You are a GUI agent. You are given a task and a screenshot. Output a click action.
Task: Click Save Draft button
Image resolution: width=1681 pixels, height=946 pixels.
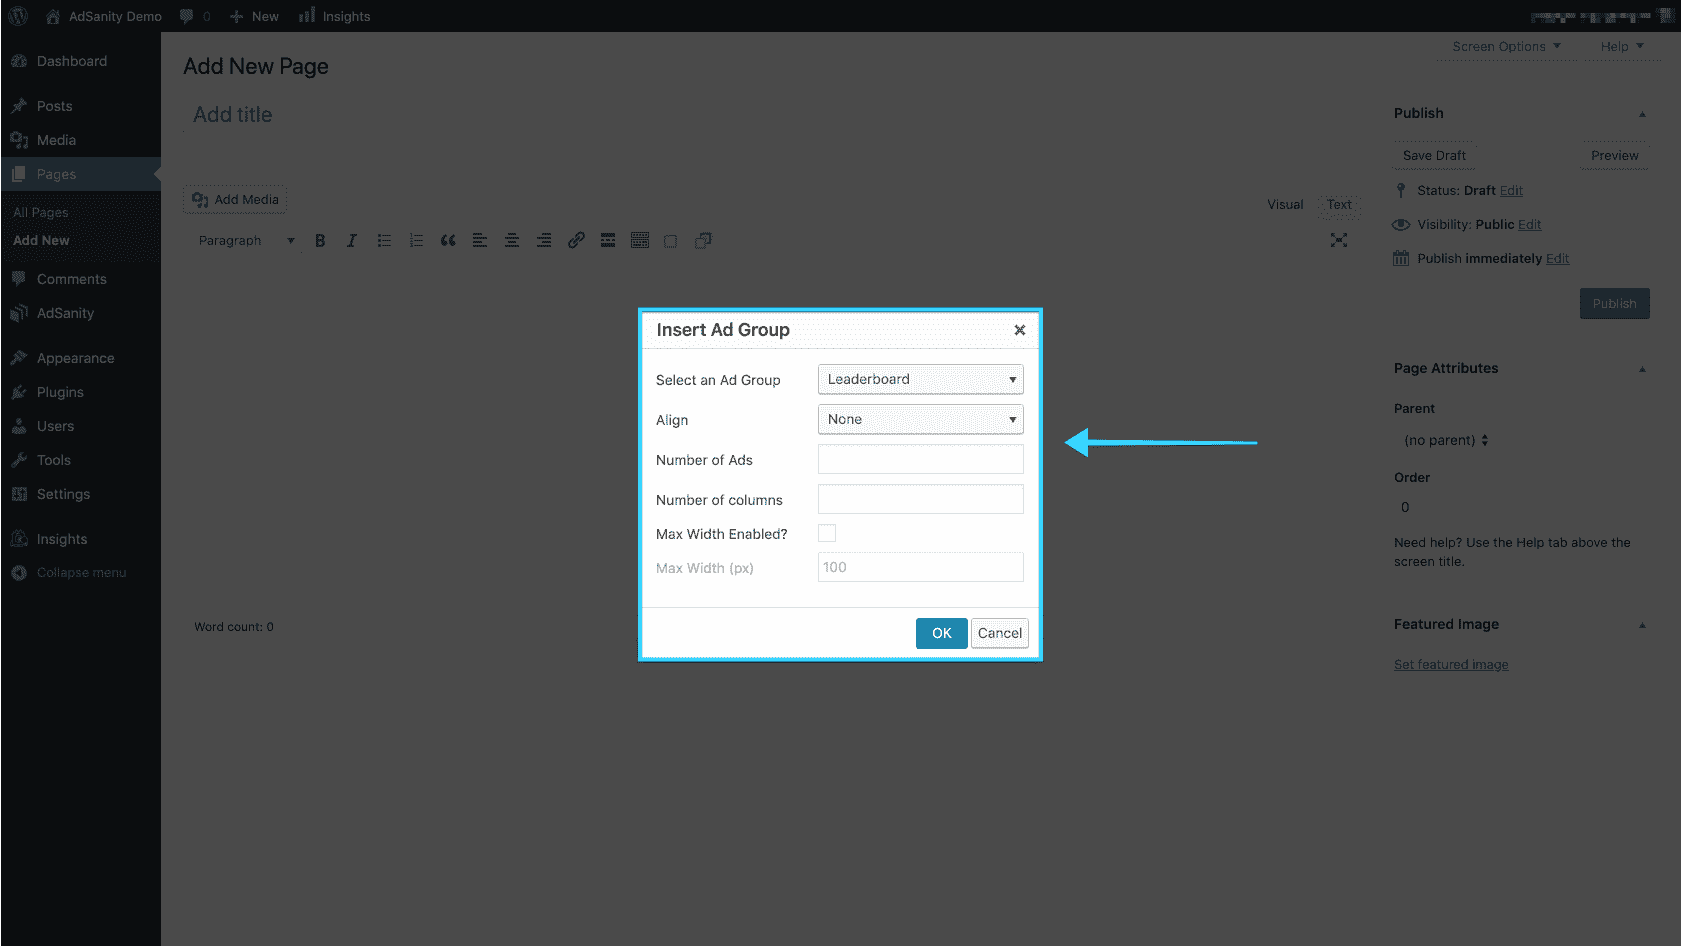click(x=1434, y=155)
